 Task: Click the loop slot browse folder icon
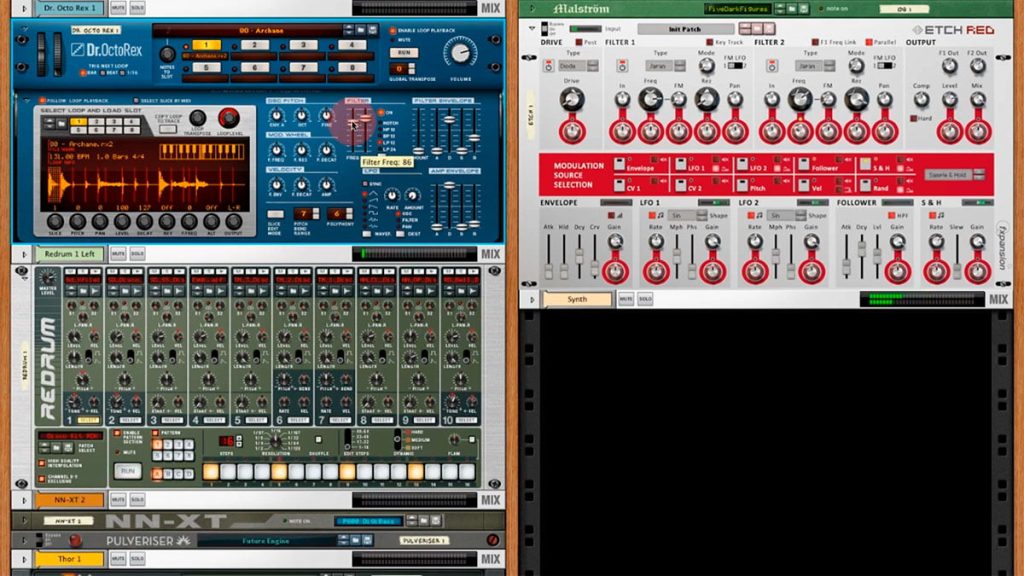[61, 123]
